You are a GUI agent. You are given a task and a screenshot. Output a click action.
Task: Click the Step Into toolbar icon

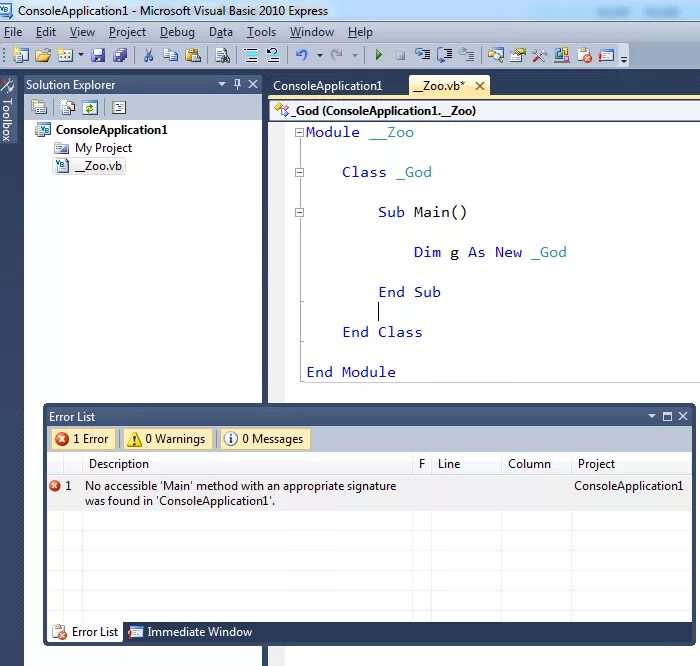click(x=422, y=55)
